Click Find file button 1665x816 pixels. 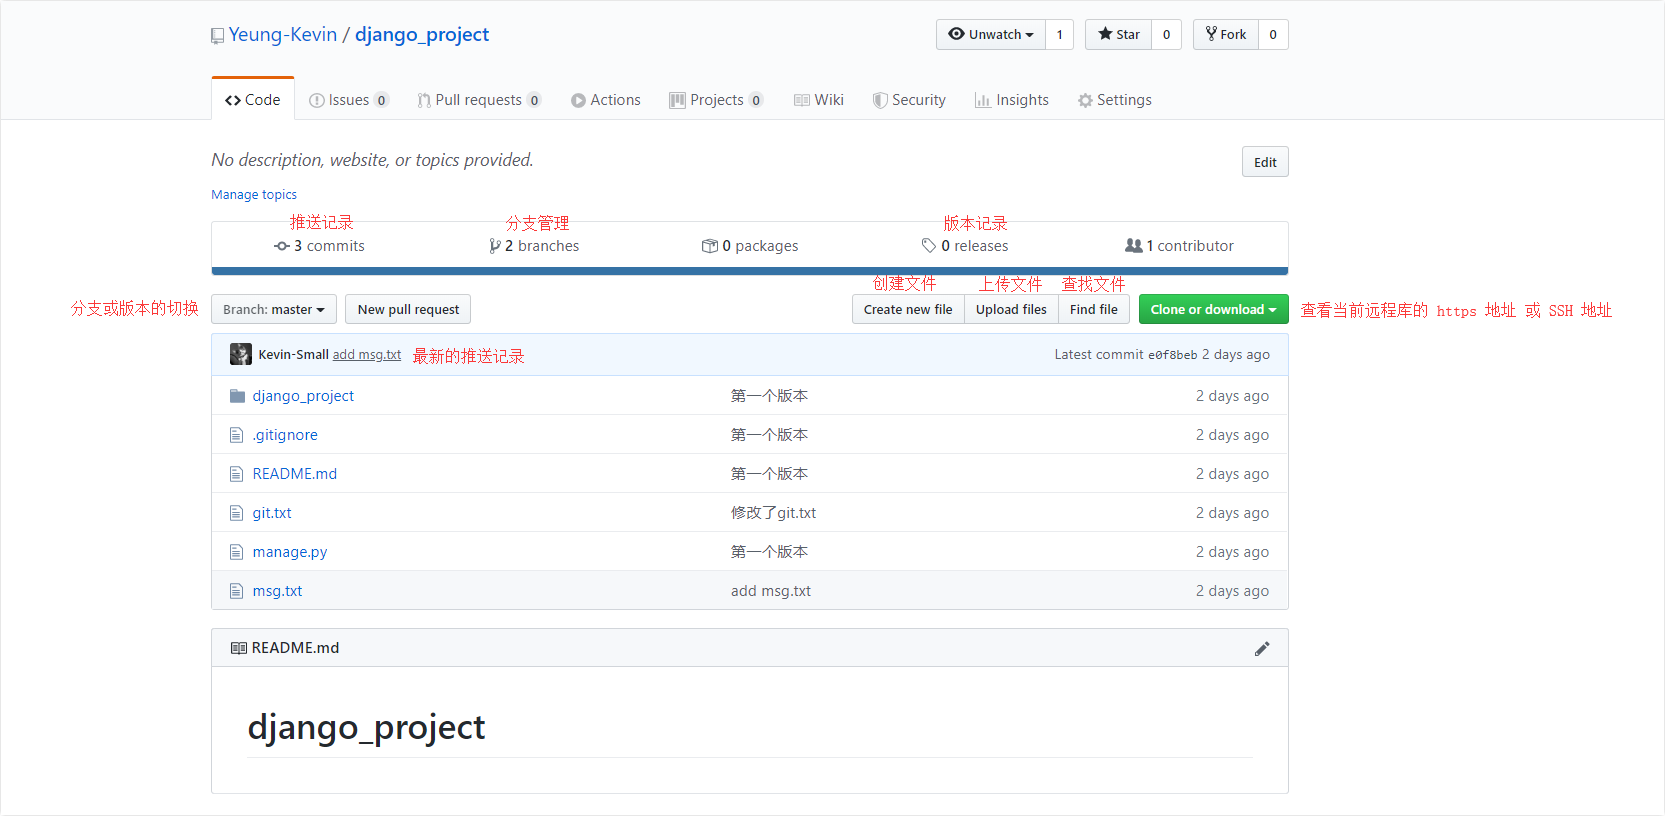point(1094,309)
